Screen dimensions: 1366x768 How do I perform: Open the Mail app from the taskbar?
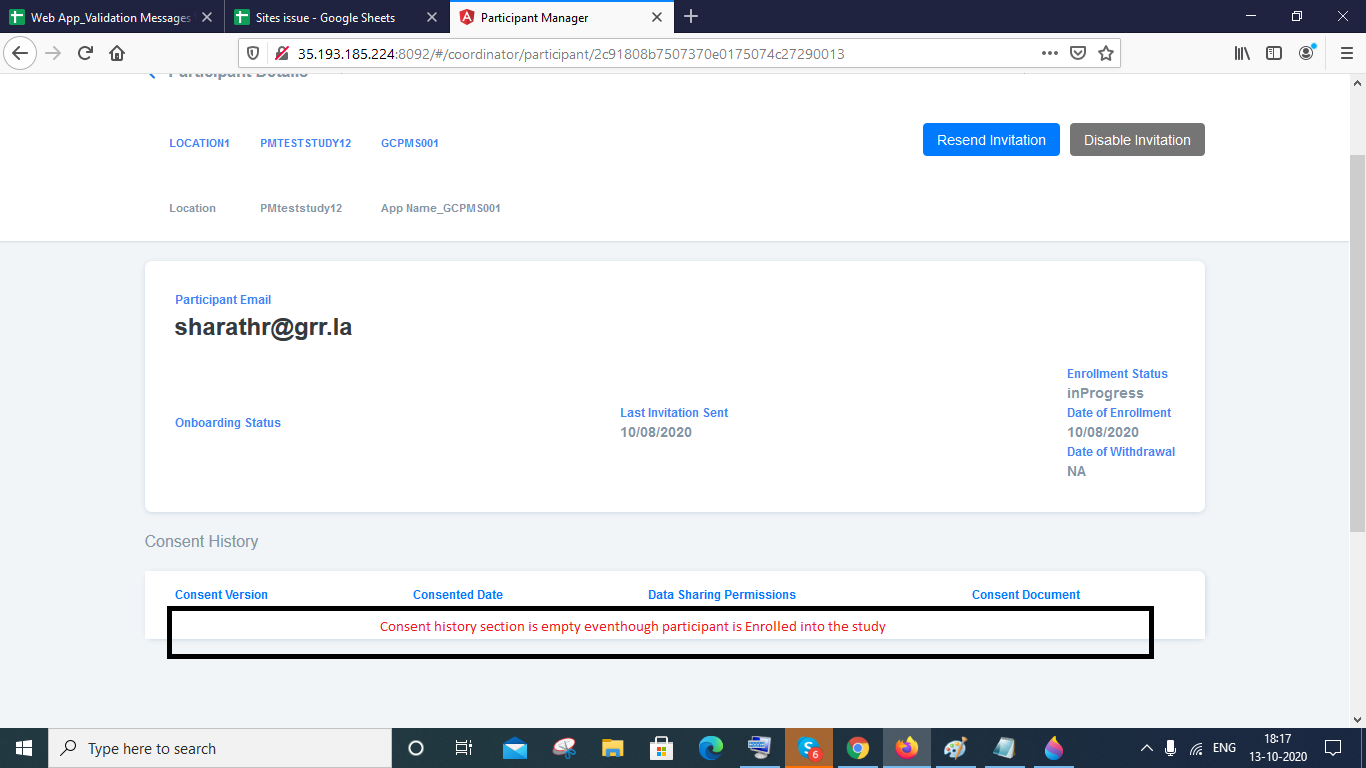515,747
